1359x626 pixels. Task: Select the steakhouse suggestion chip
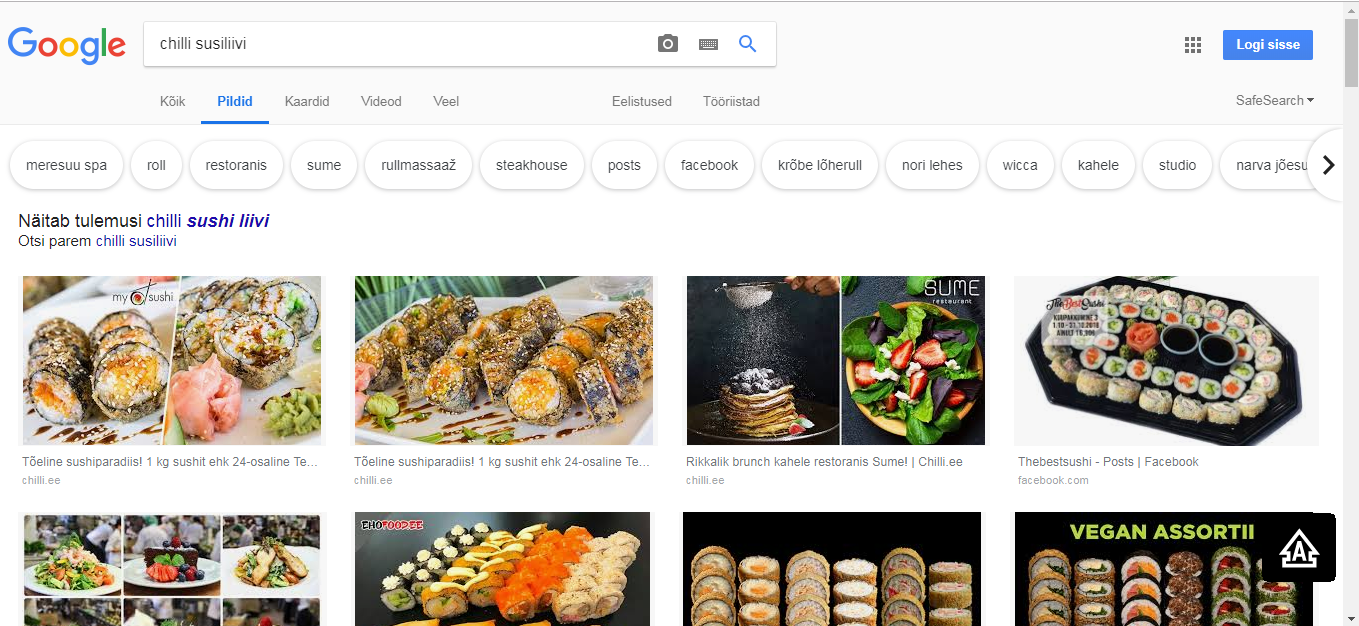coord(531,165)
